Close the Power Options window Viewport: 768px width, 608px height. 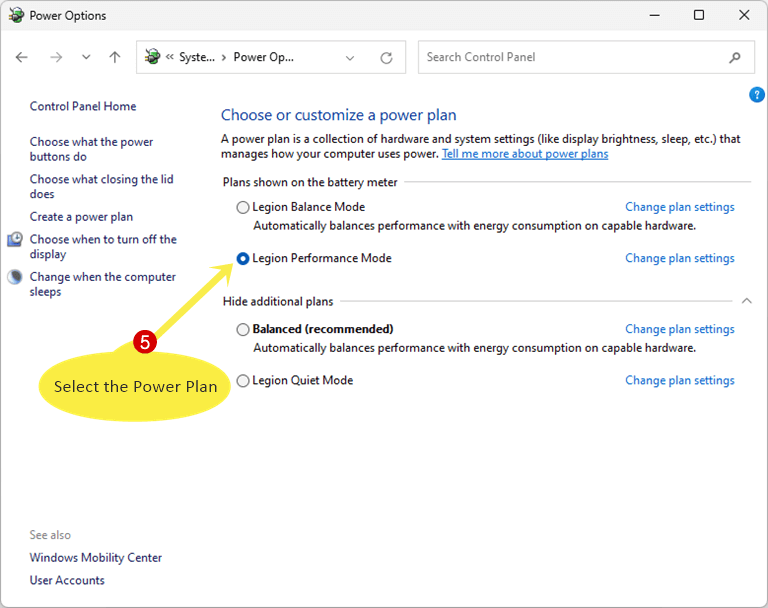[x=744, y=15]
